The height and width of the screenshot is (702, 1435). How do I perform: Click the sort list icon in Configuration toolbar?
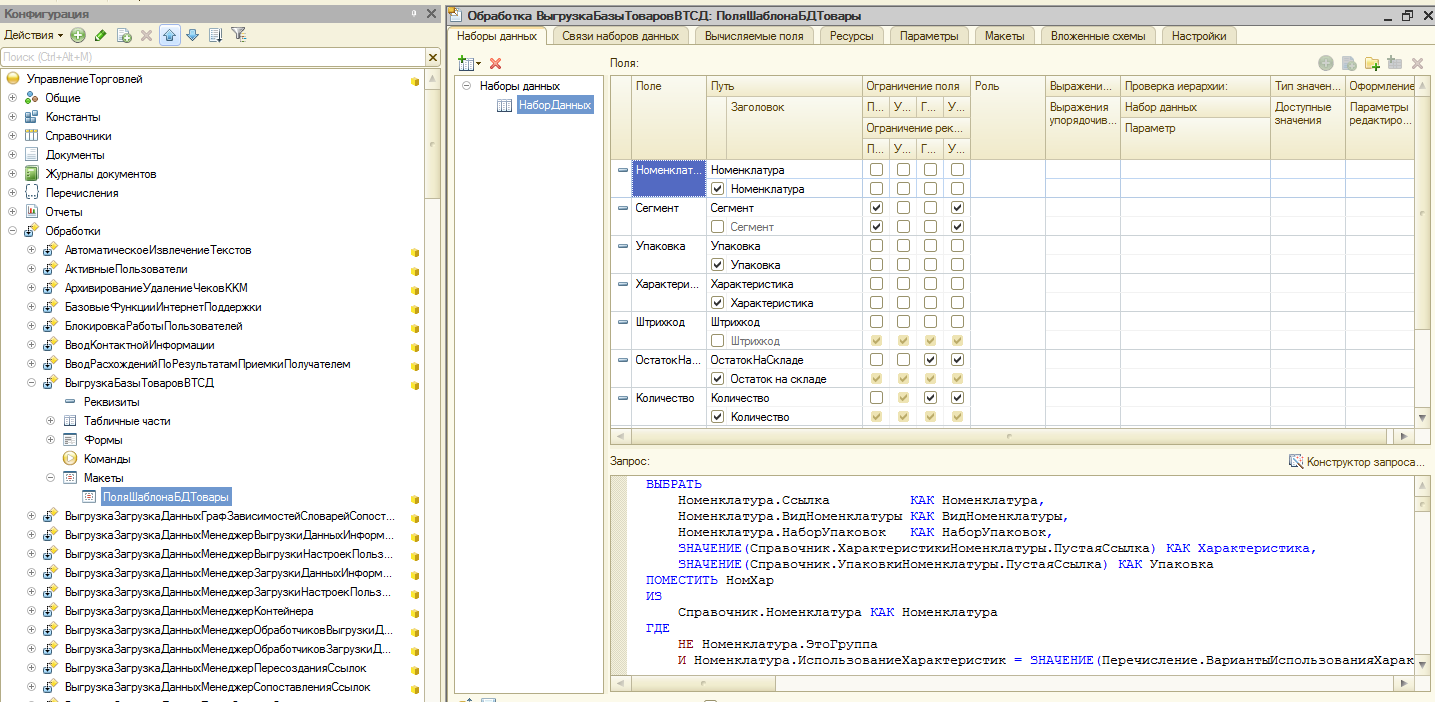click(x=215, y=35)
